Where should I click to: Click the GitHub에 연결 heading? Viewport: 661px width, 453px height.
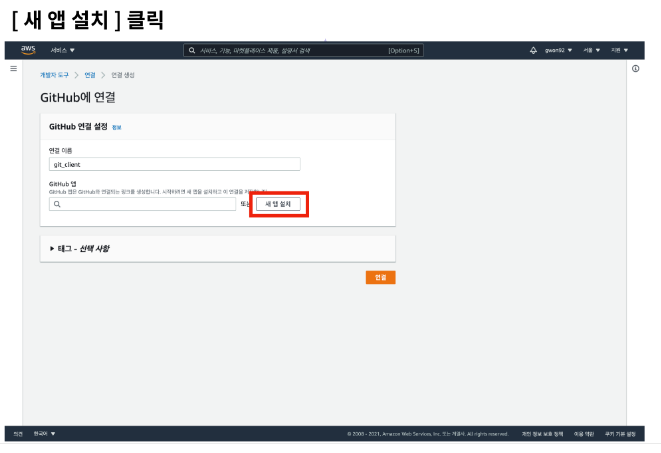[78, 97]
